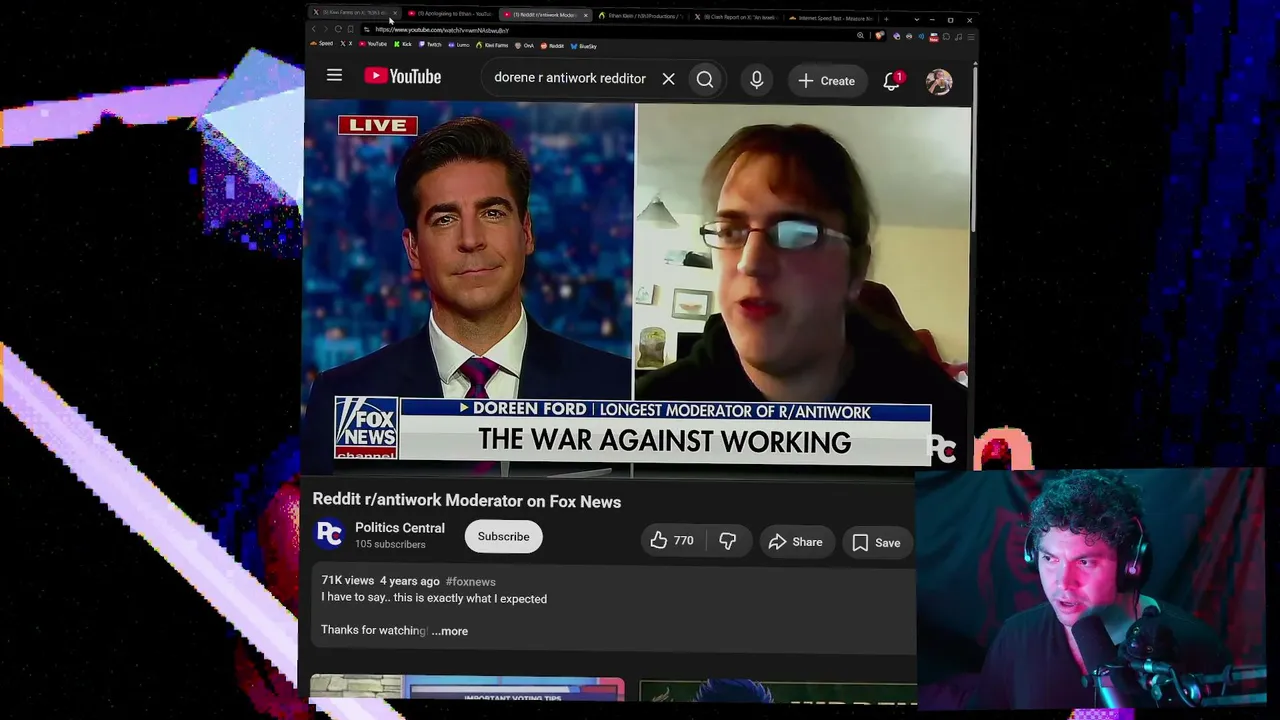
Task: Open the browser main menu
Action: point(970,37)
